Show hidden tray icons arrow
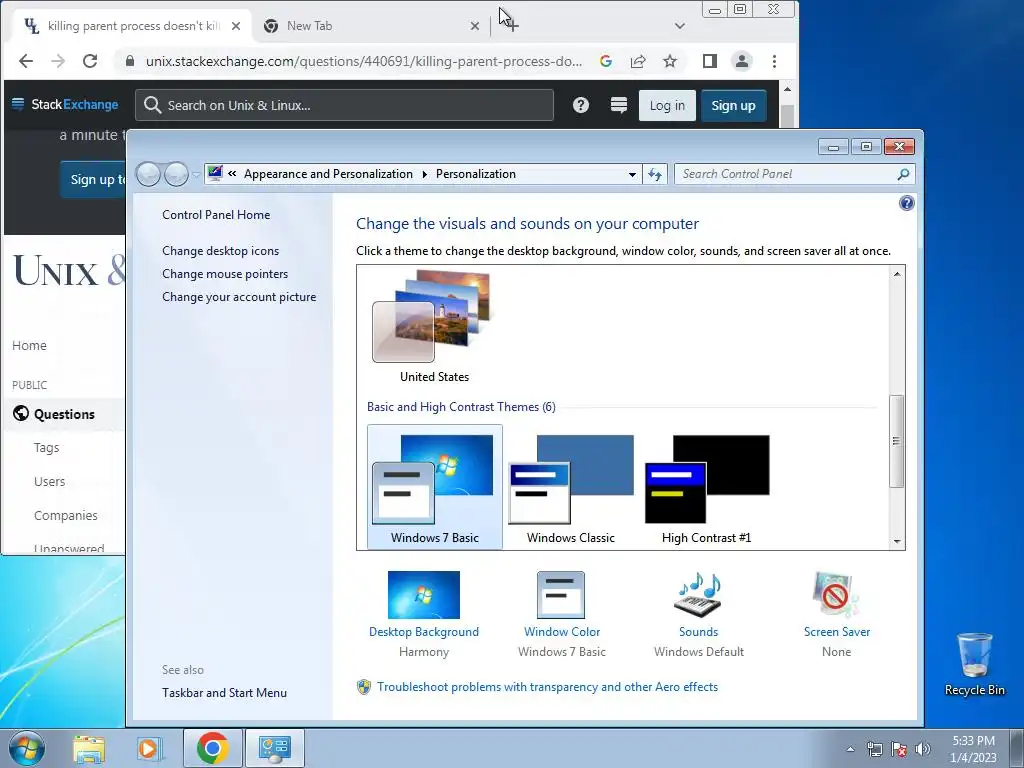Viewport: 1024px width, 768px height. click(x=850, y=749)
